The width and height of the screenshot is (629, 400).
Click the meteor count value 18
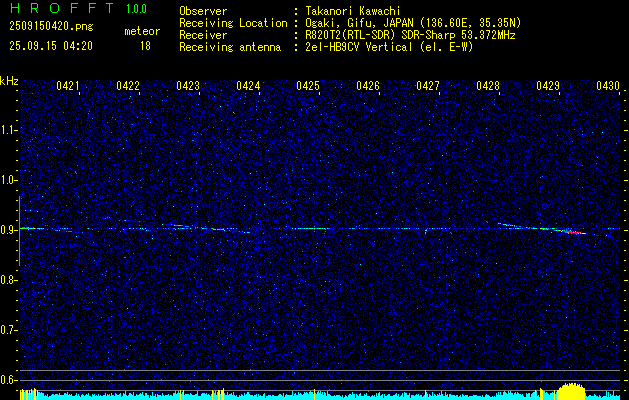point(146,46)
